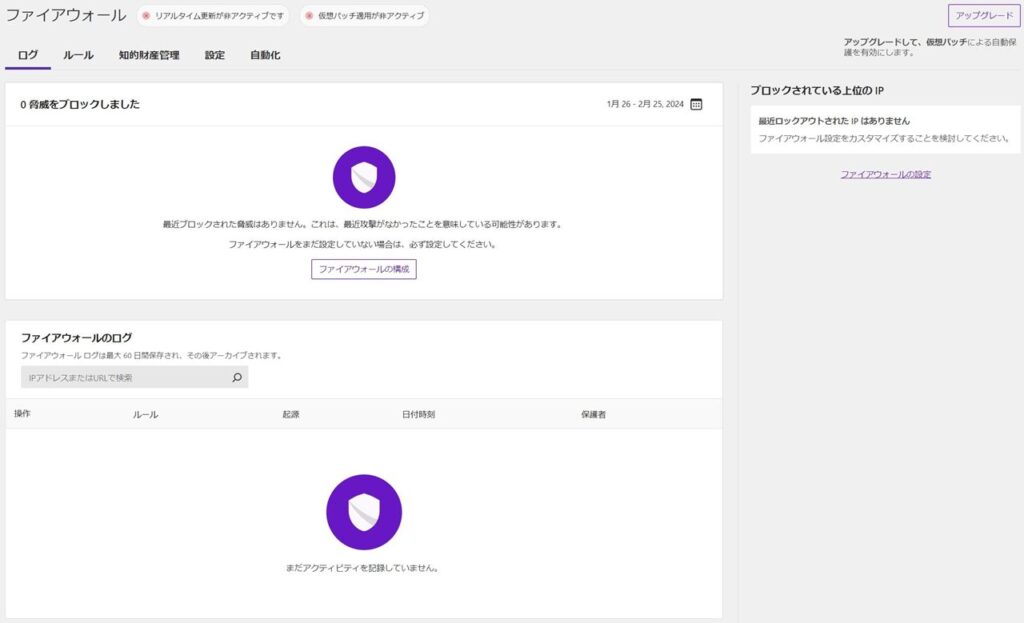Click the purple shield in threats panel

[x=363, y=177]
